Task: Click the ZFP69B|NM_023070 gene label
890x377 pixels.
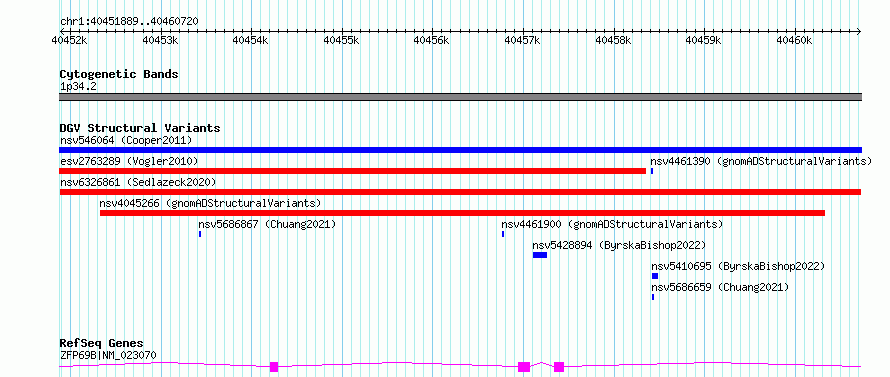Action: [x=108, y=355]
